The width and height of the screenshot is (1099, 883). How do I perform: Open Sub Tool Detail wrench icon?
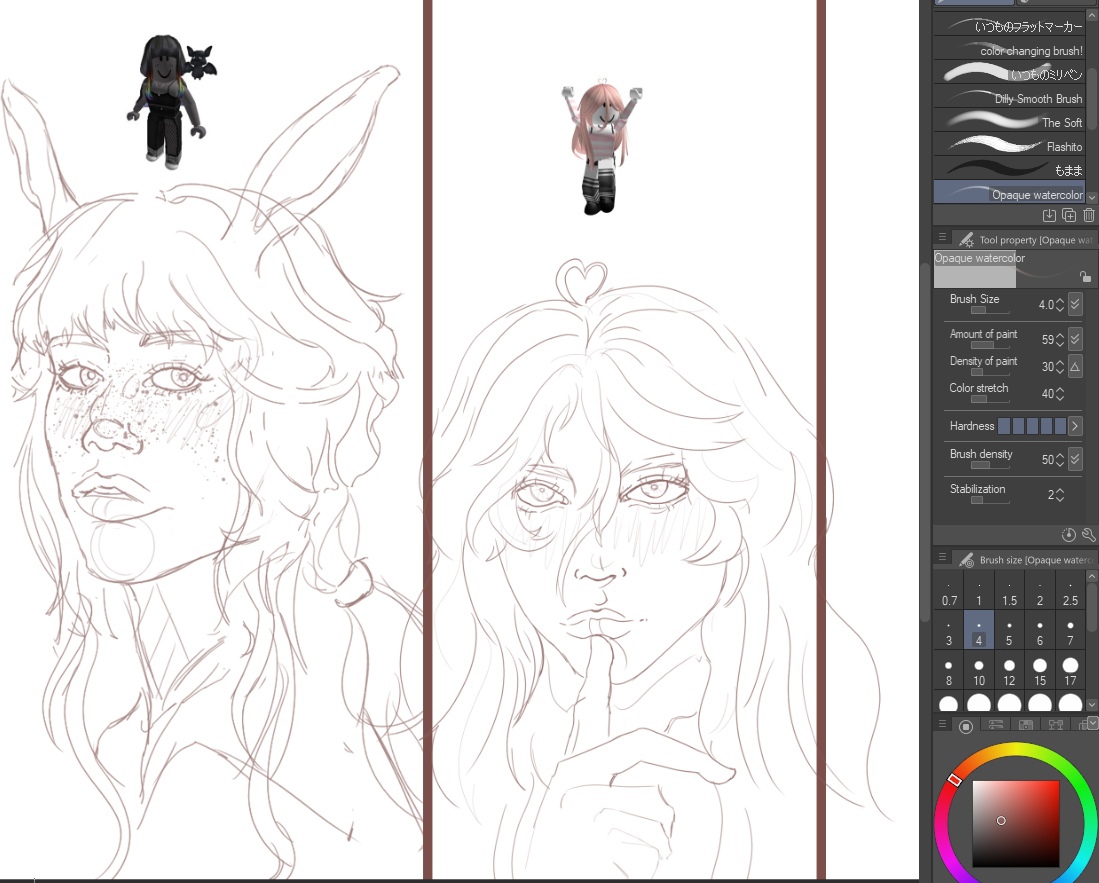click(1088, 535)
